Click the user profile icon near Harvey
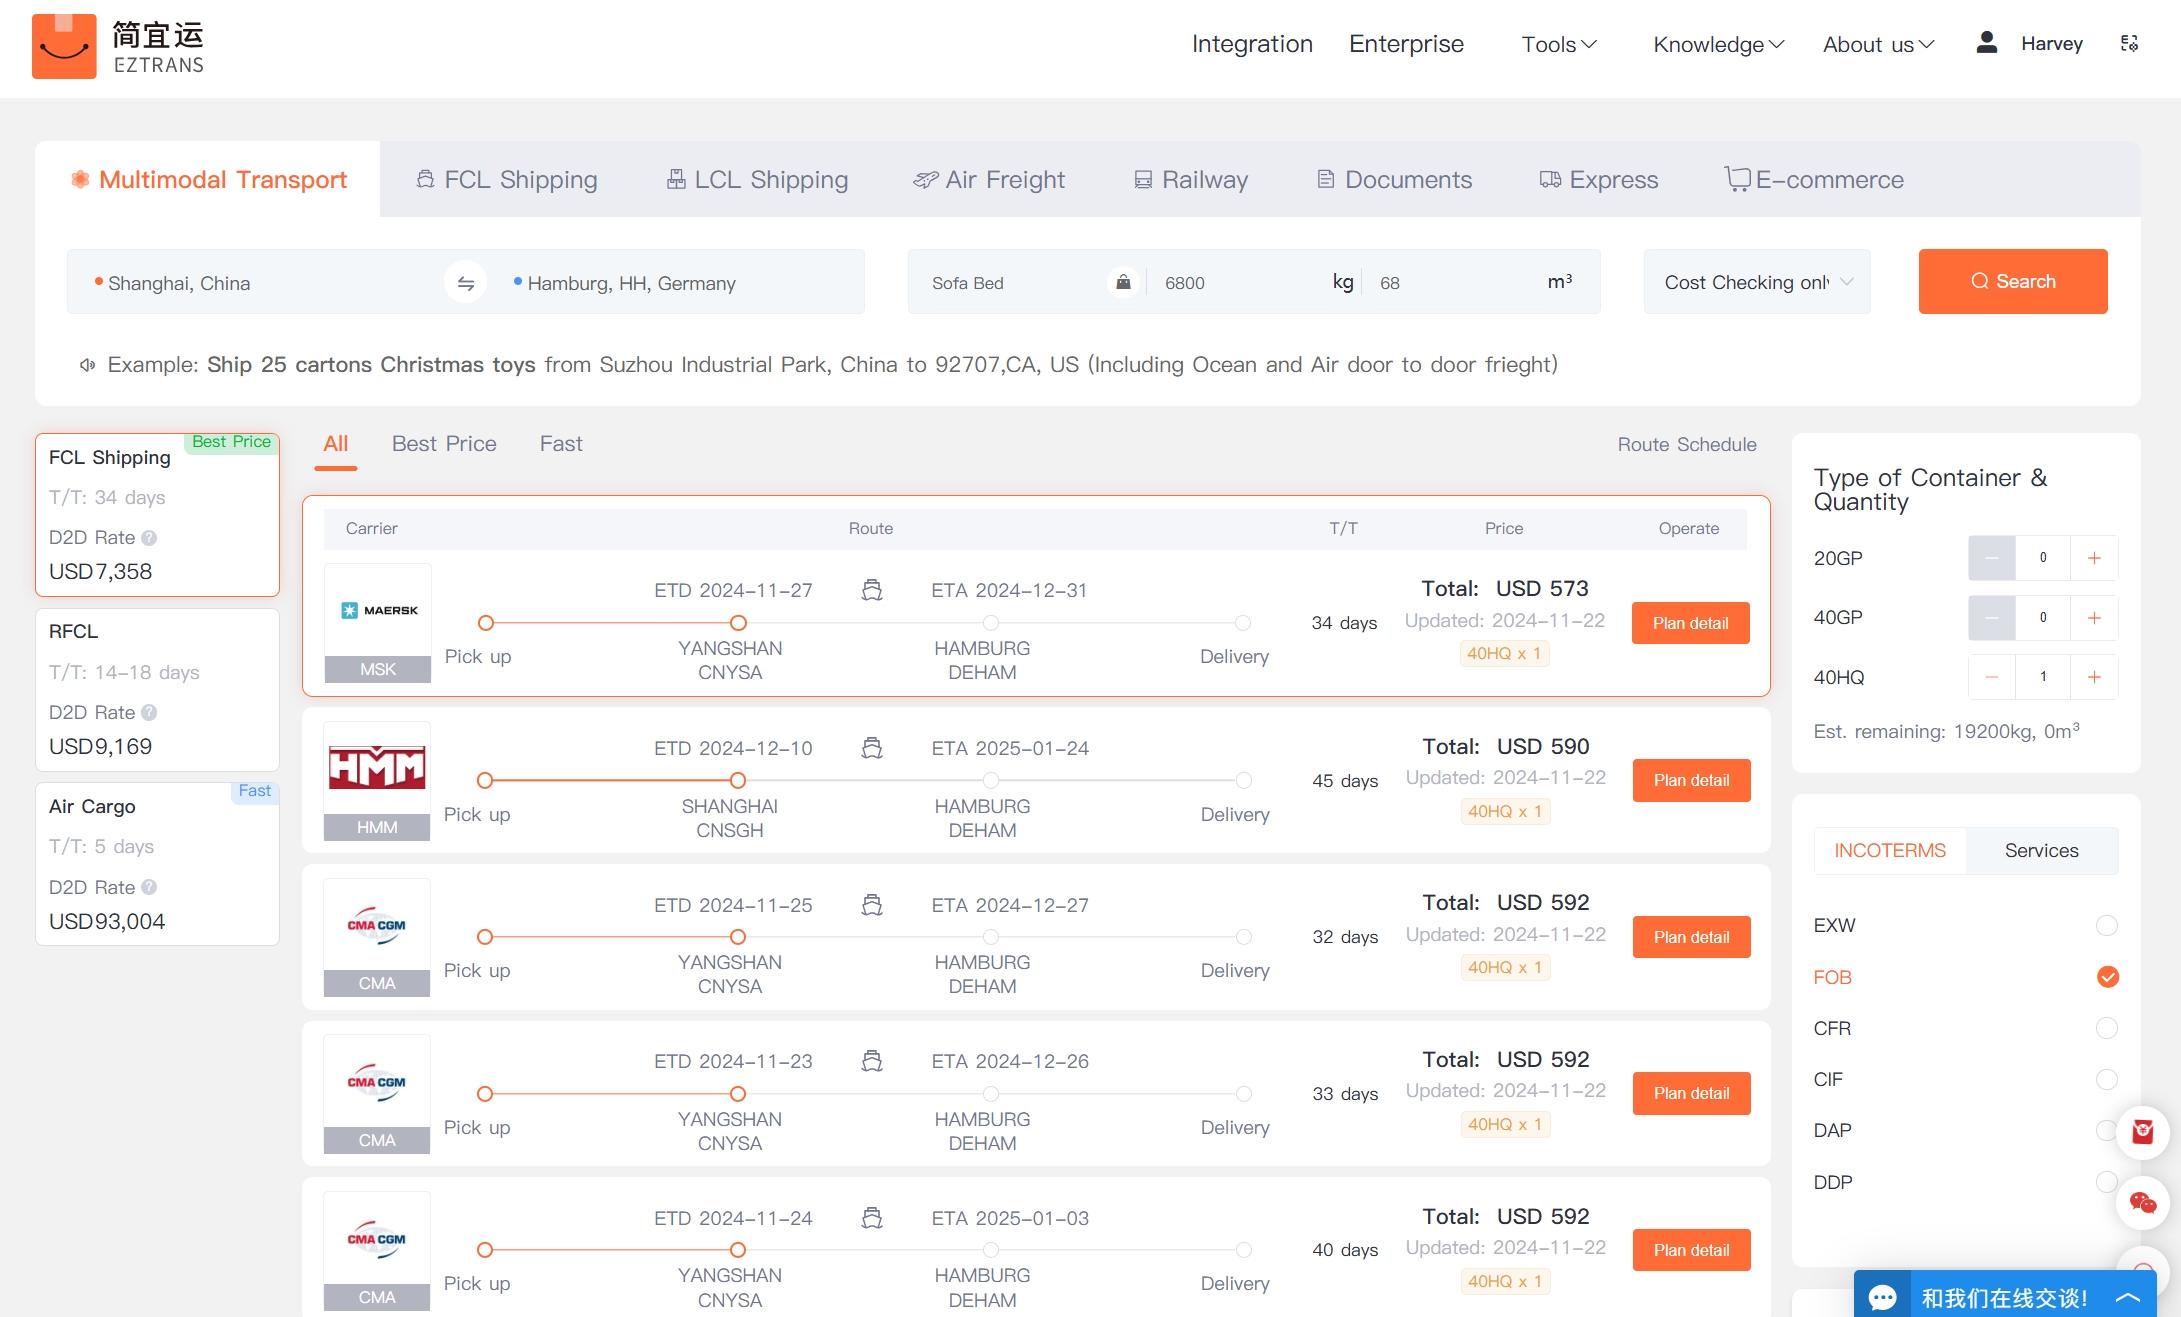The width and height of the screenshot is (2181, 1317). pyautogui.click(x=1986, y=43)
